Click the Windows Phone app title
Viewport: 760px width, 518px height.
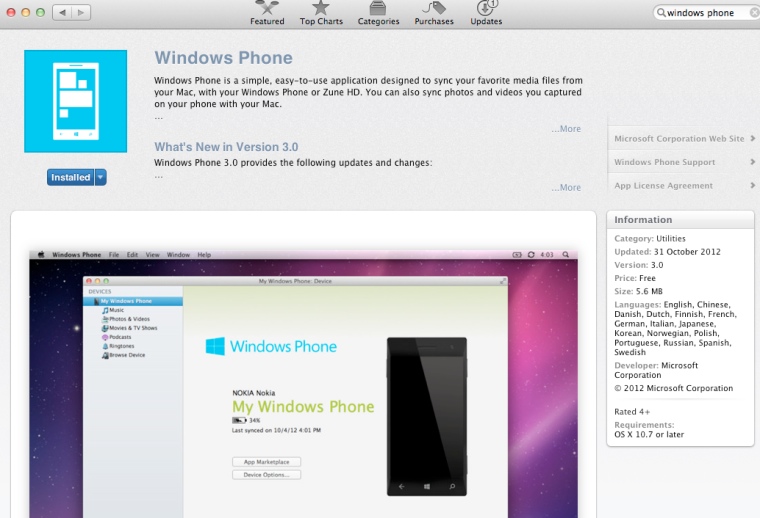click(223, 58)
